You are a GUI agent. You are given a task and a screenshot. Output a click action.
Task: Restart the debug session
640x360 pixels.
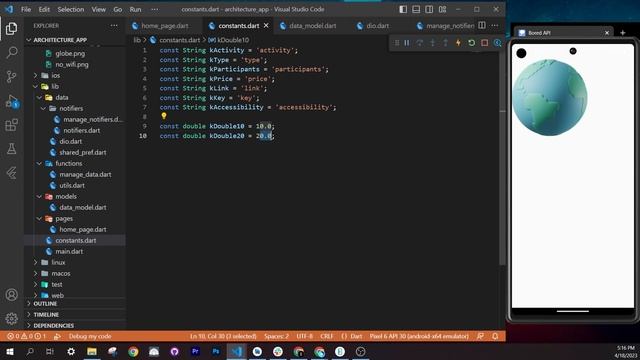click(x=471, y=43)
